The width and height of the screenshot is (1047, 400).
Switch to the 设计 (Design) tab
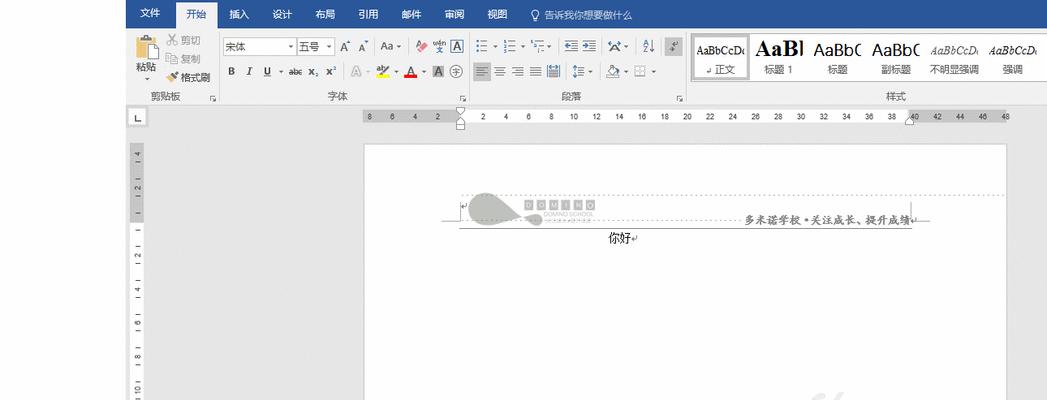coord(282,14)
